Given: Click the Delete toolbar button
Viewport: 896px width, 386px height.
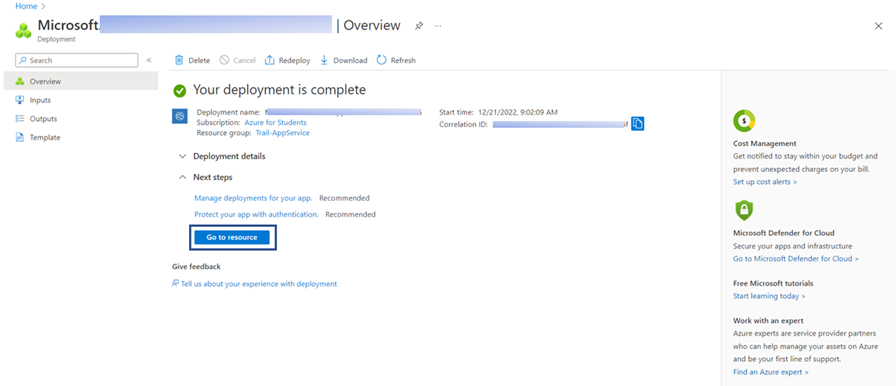Looking at the screenshot, I should (193, 60).
